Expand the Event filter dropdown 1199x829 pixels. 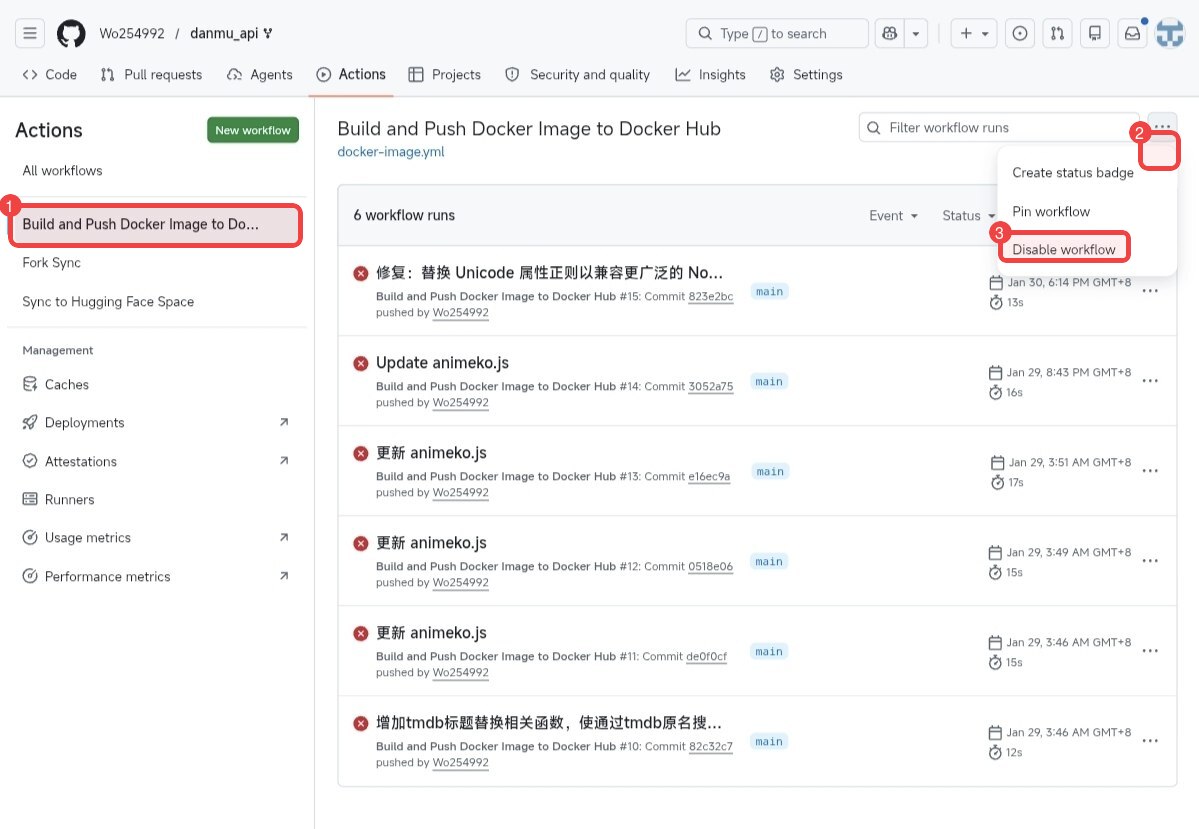[x=893, y=216]
